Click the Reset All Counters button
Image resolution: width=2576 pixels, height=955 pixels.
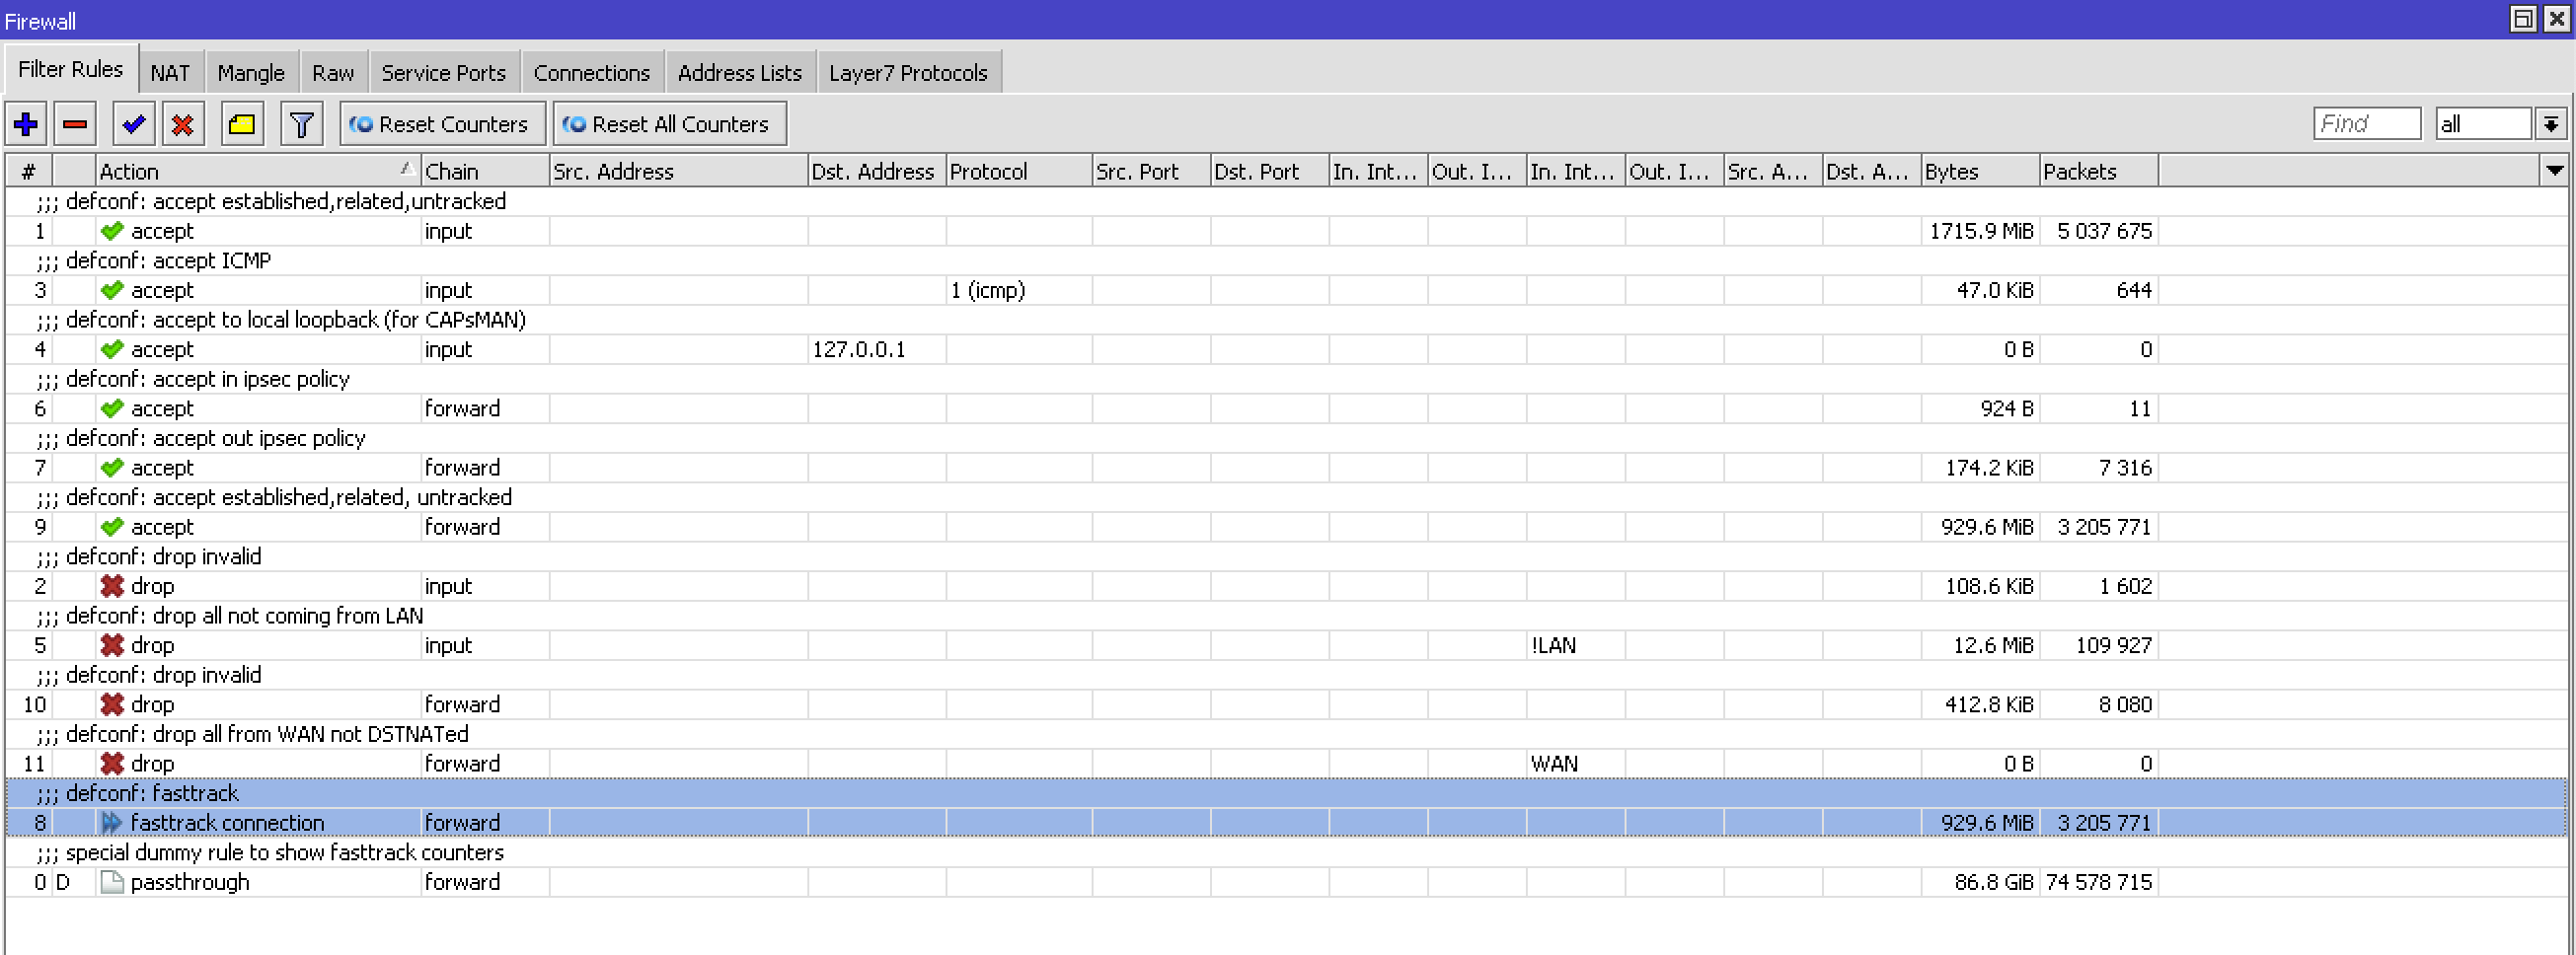[668, 123]
